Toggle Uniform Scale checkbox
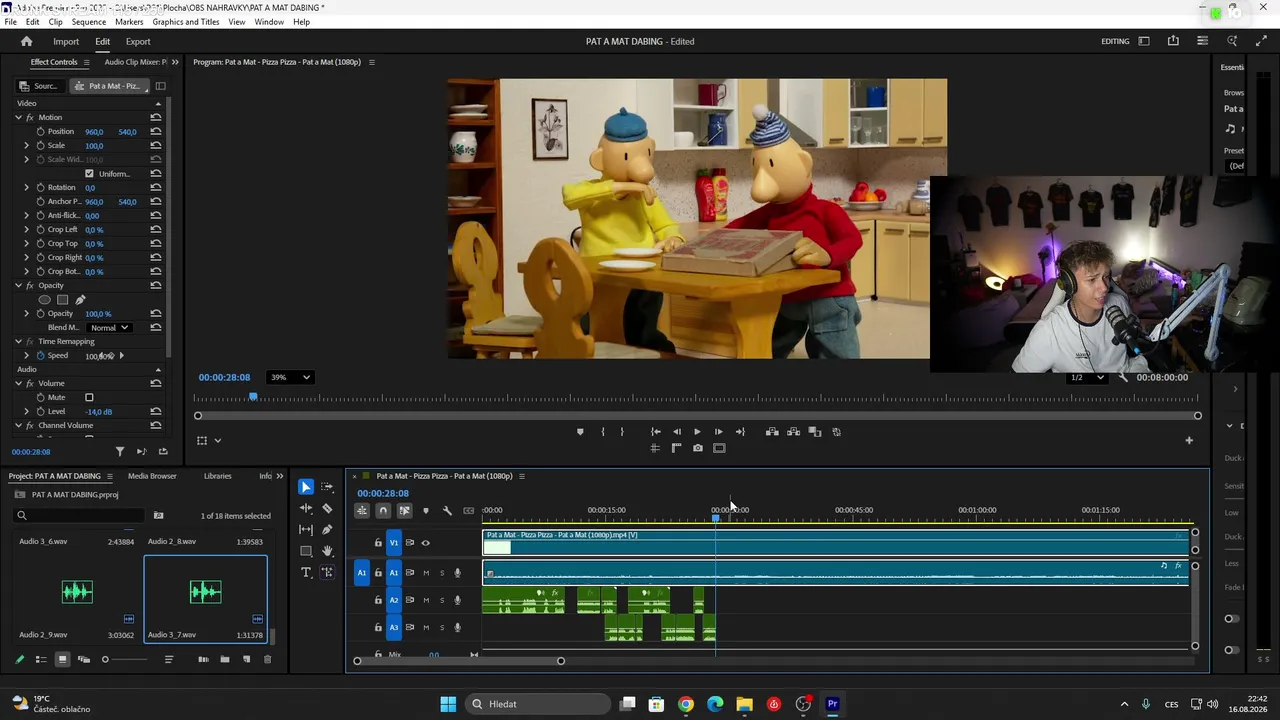This screenshot has width=1280, height=720. [89, 174]
